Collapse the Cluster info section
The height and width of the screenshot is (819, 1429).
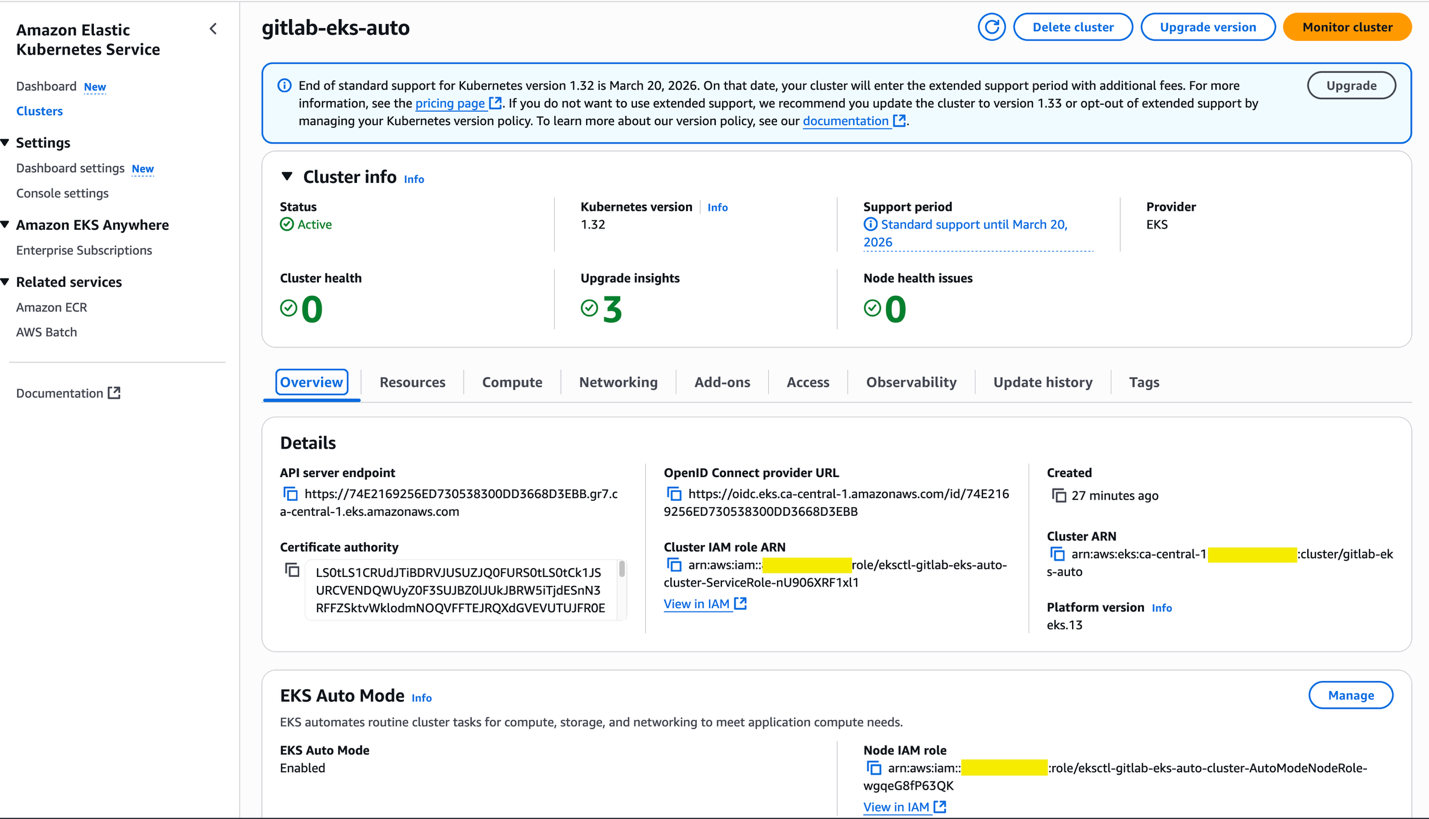click(x=287, y=177)
